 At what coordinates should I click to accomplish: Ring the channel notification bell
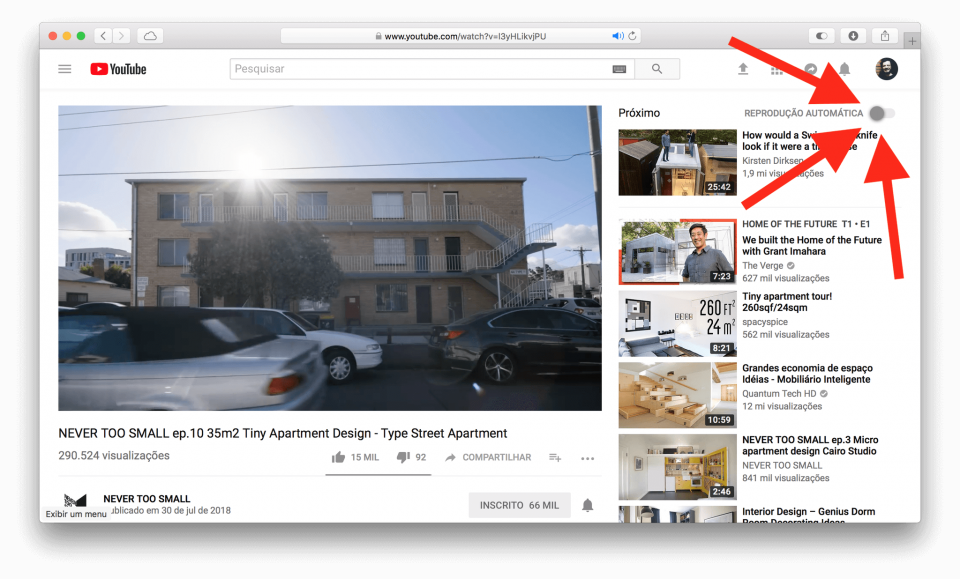pos(588,504)
